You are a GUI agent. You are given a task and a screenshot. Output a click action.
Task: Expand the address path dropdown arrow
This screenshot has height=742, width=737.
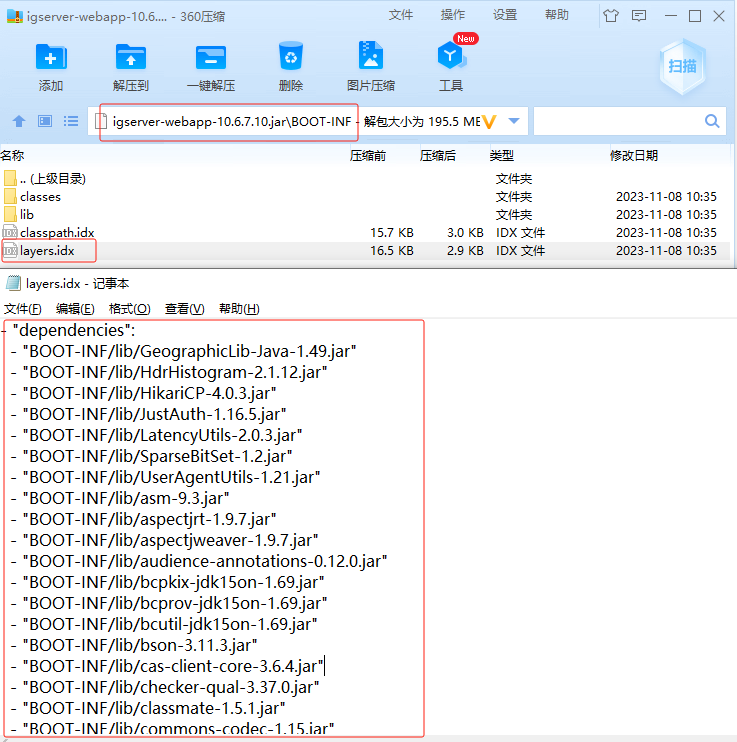click(x=514, y=121)
